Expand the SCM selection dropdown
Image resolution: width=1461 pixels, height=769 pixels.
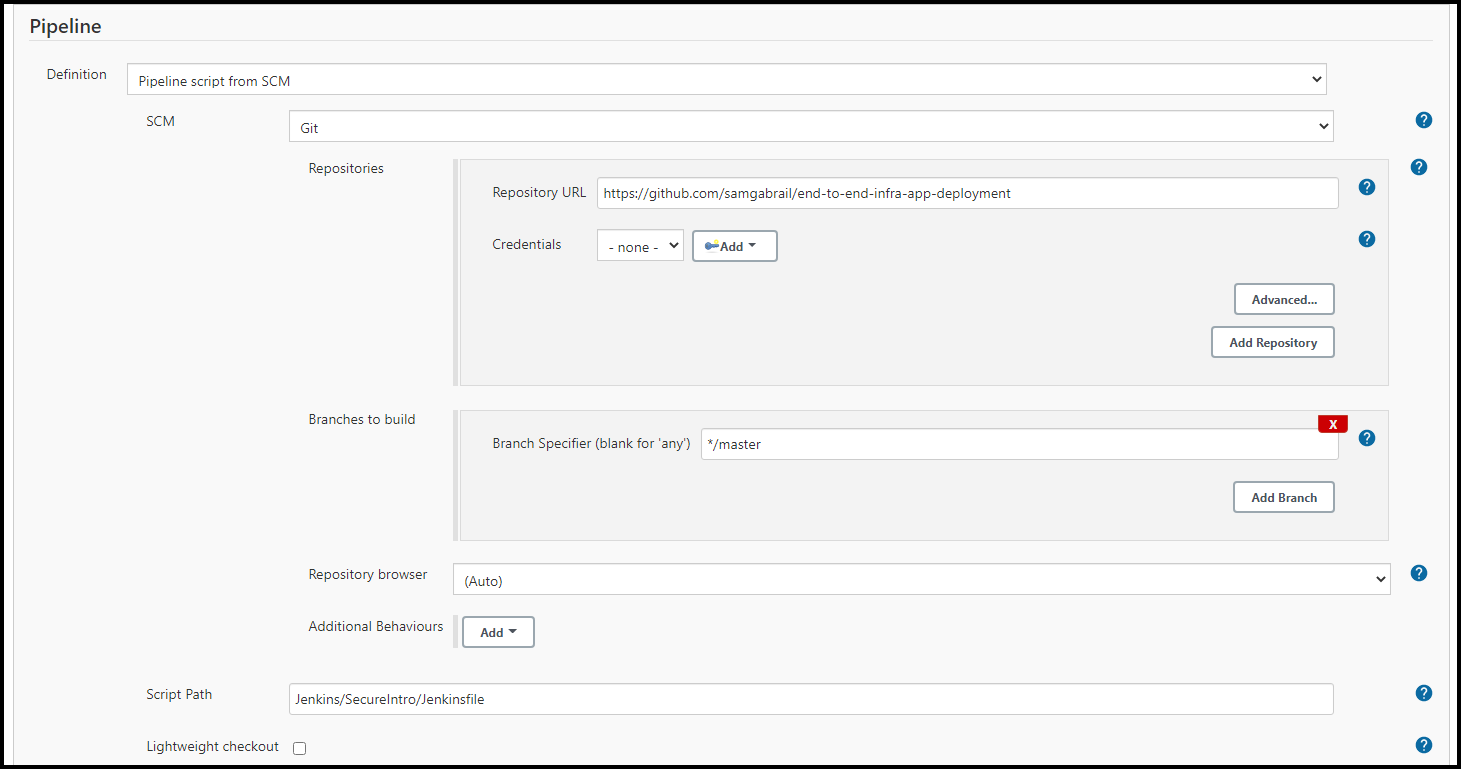(810, 126)
